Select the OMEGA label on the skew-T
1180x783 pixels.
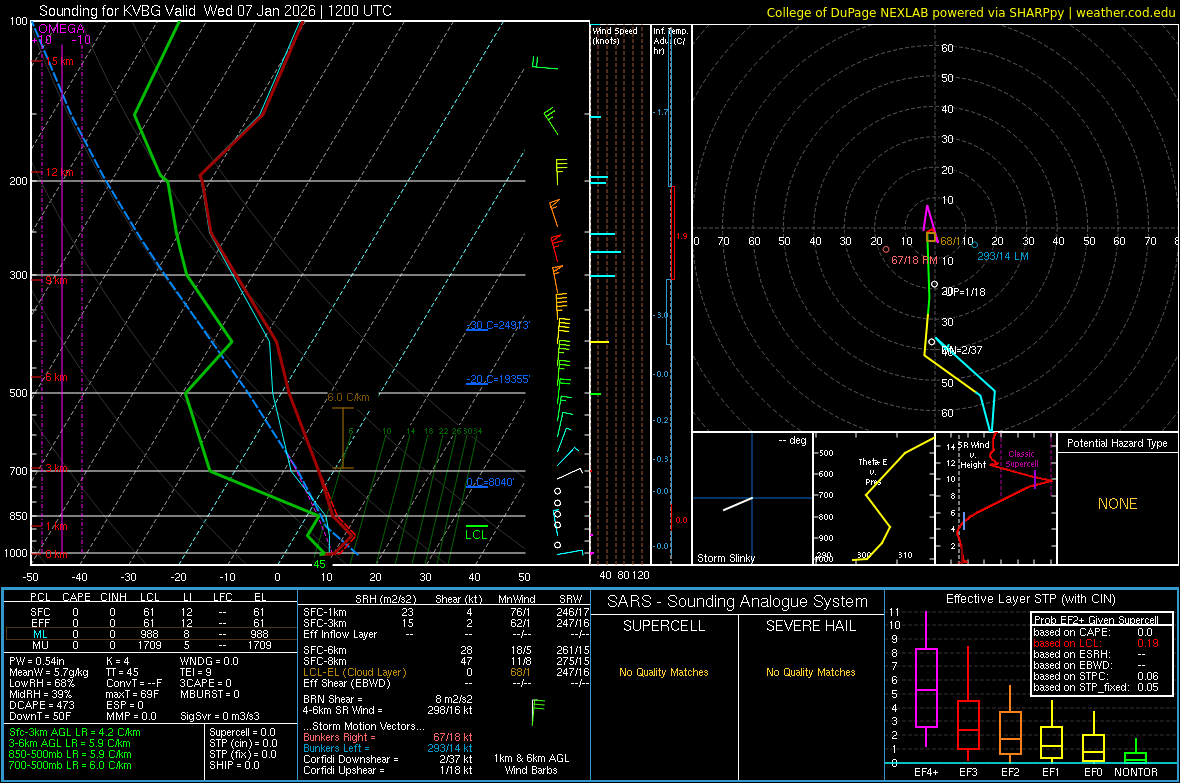click(61, 29)
